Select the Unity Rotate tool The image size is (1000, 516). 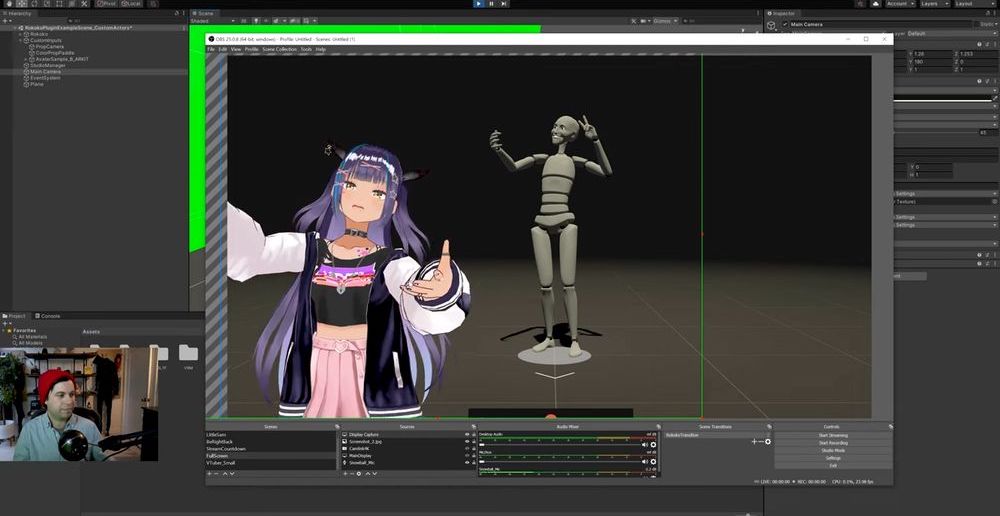pos(34,4)
